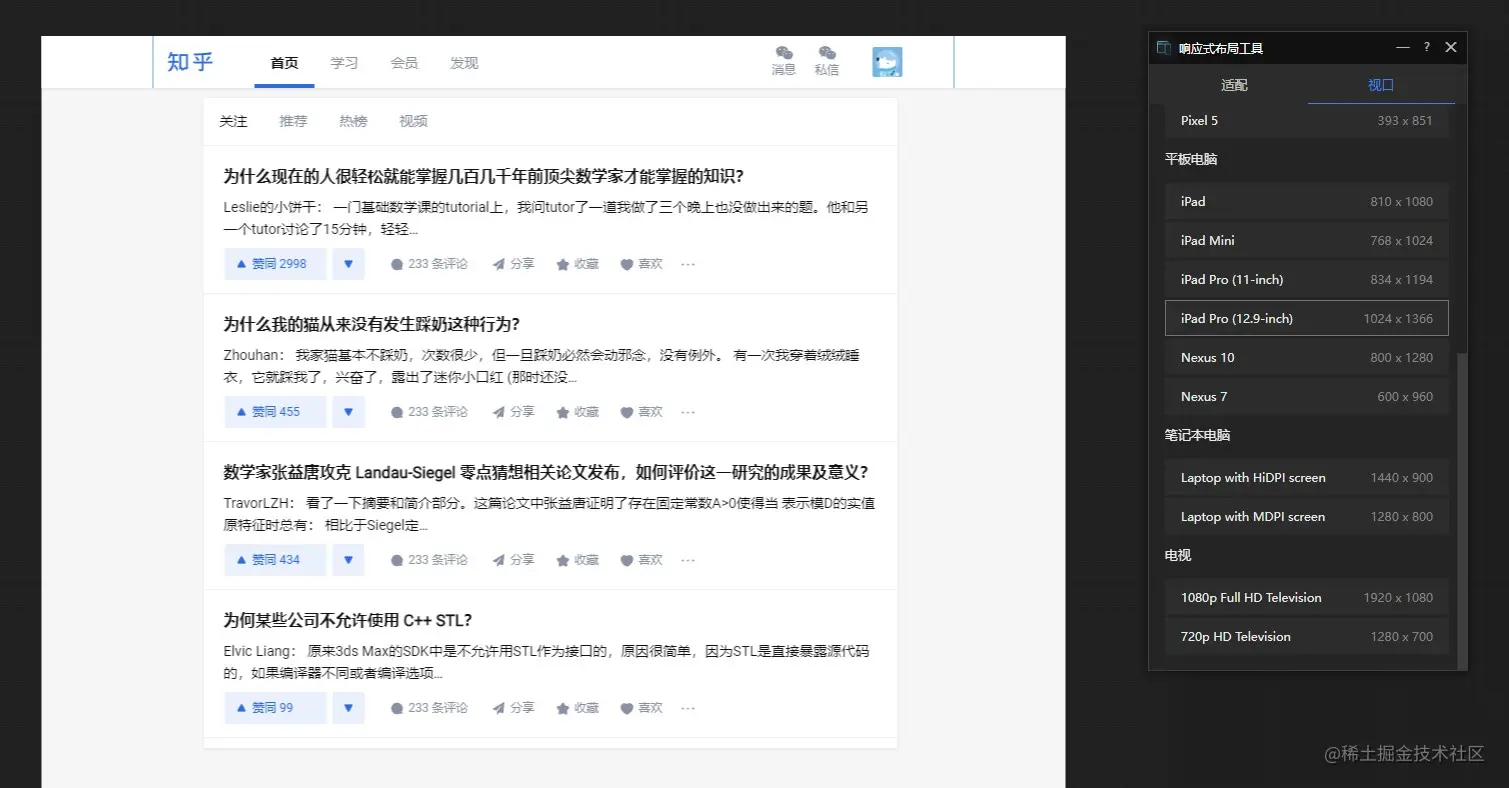Click 喜欢 on the 张益唐 post

pyautogui.click(x=641, y=560)
